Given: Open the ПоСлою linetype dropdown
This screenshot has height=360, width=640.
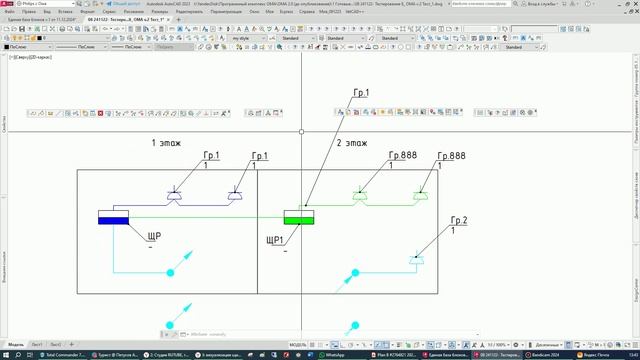Looking at the screenshot, I should click(x=82, y=47).
